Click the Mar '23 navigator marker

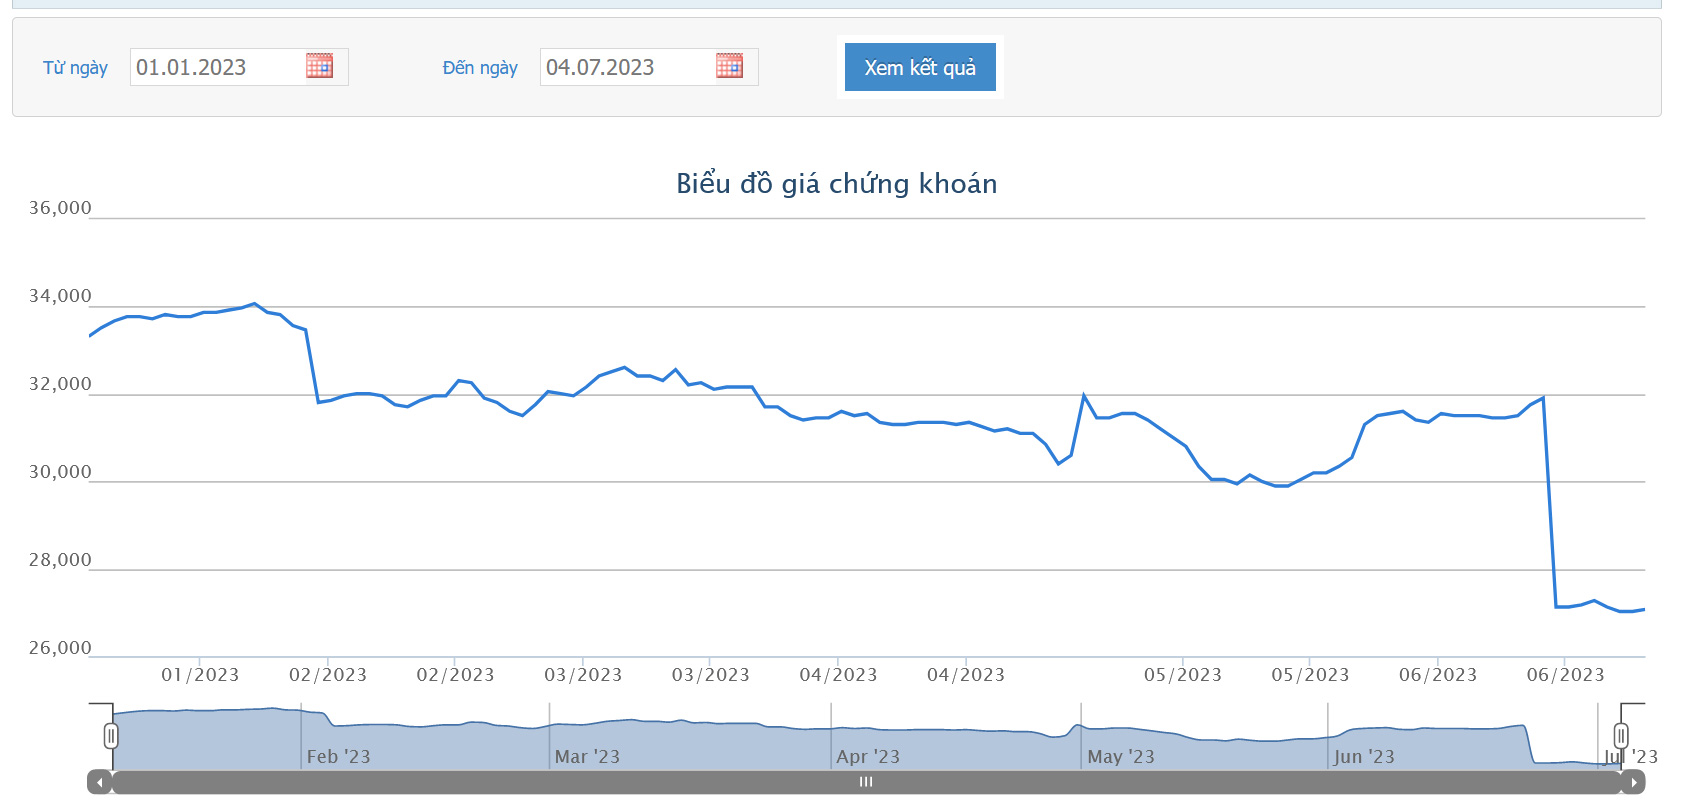tap(587, 757)
